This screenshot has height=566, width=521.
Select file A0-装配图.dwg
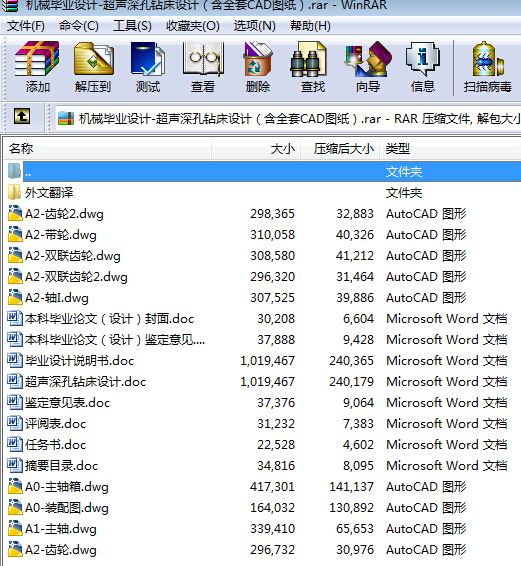(x=67, y=508)
